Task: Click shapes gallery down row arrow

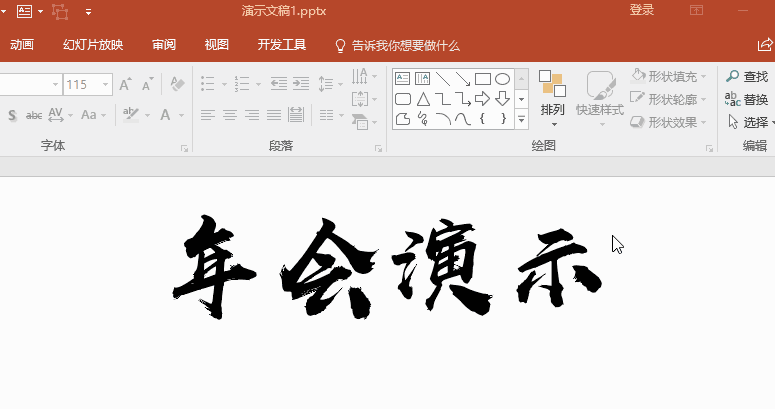Action: click(x=521, y=99)
